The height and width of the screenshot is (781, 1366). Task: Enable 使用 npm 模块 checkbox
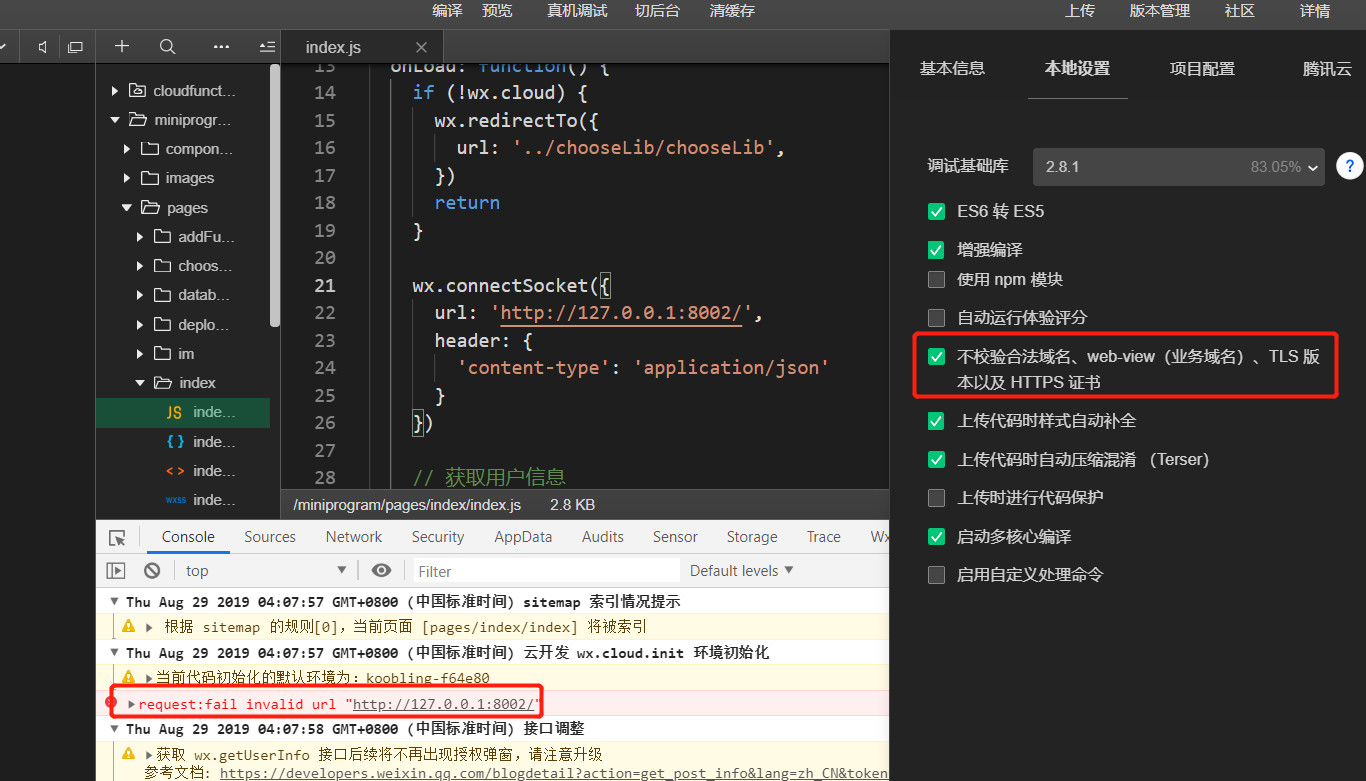point(936,279)
